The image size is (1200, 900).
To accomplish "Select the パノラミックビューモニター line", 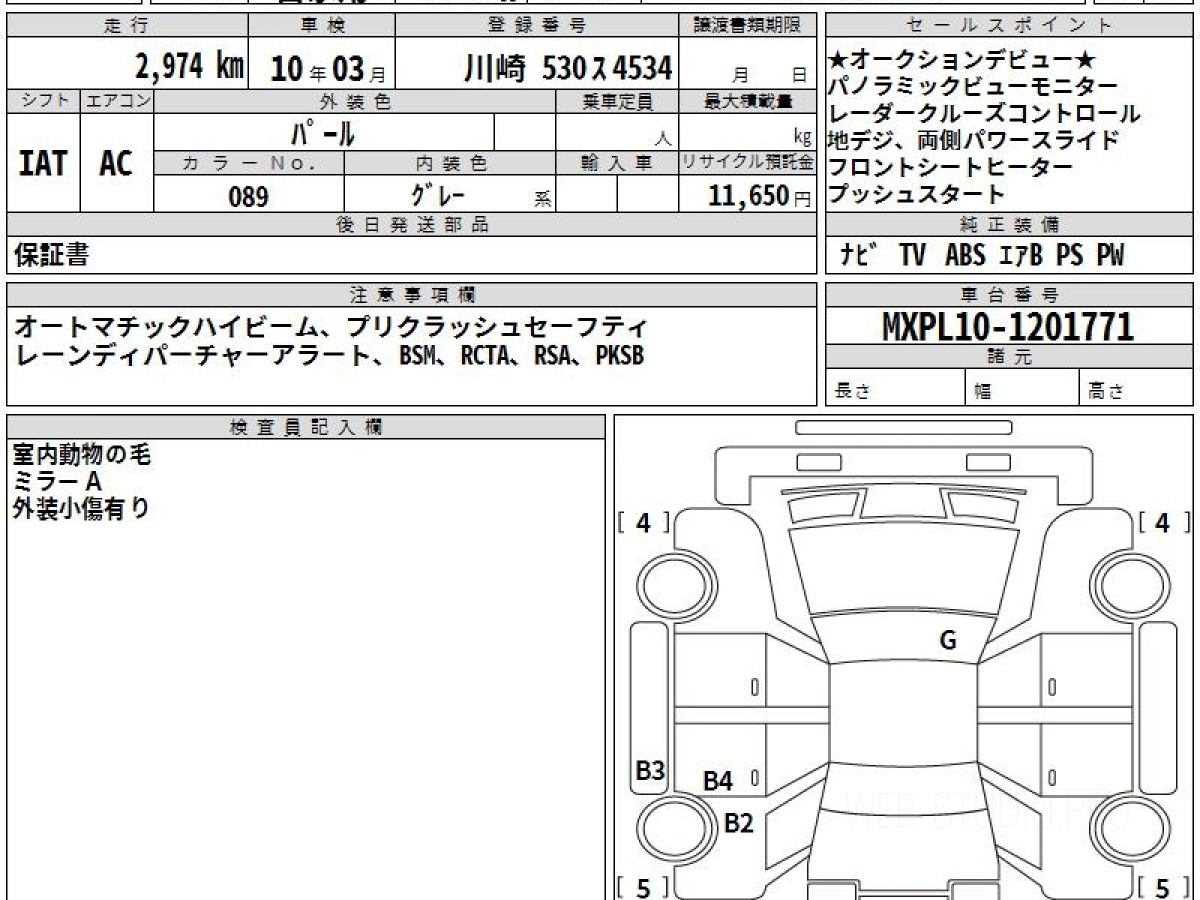I will coord(974,88).
